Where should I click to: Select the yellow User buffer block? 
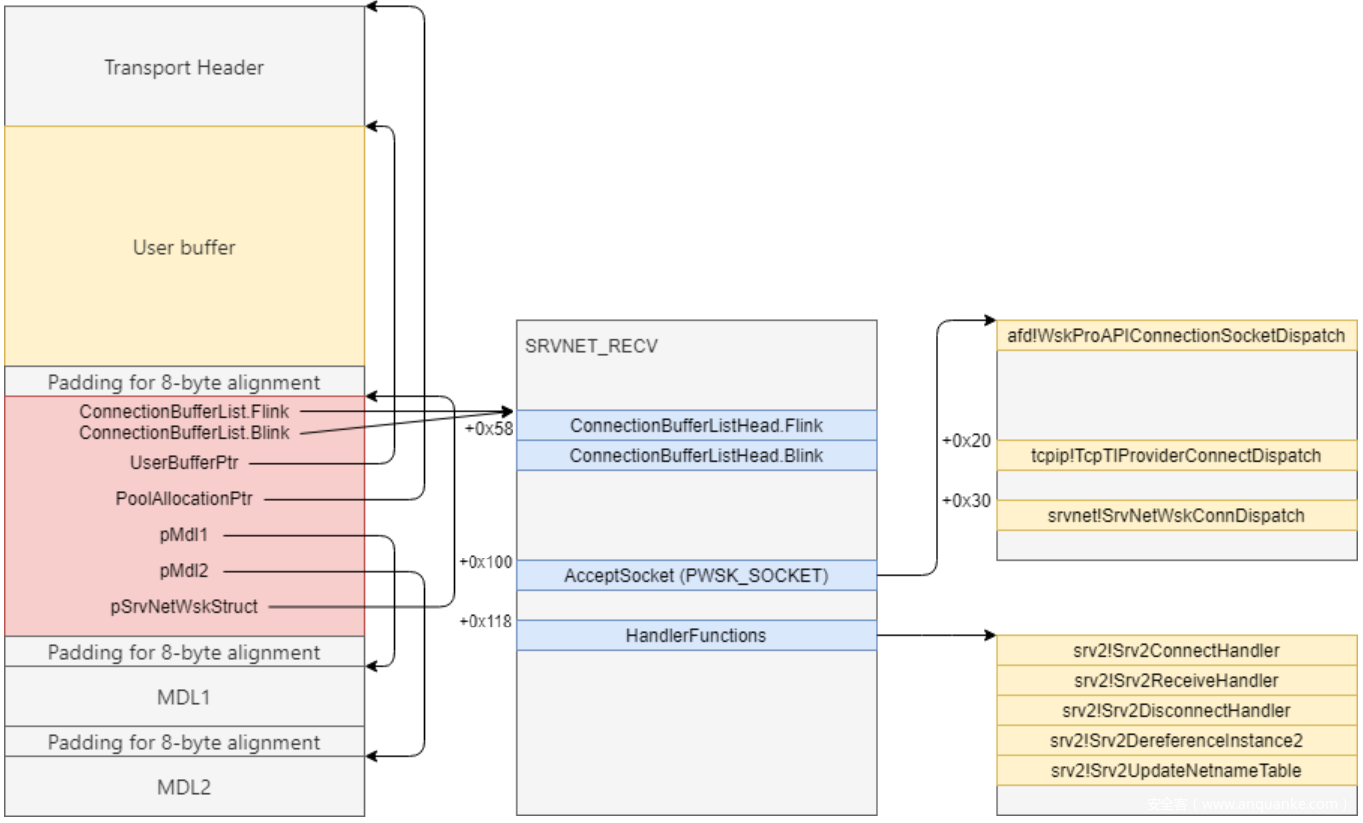tap(184, 247)
